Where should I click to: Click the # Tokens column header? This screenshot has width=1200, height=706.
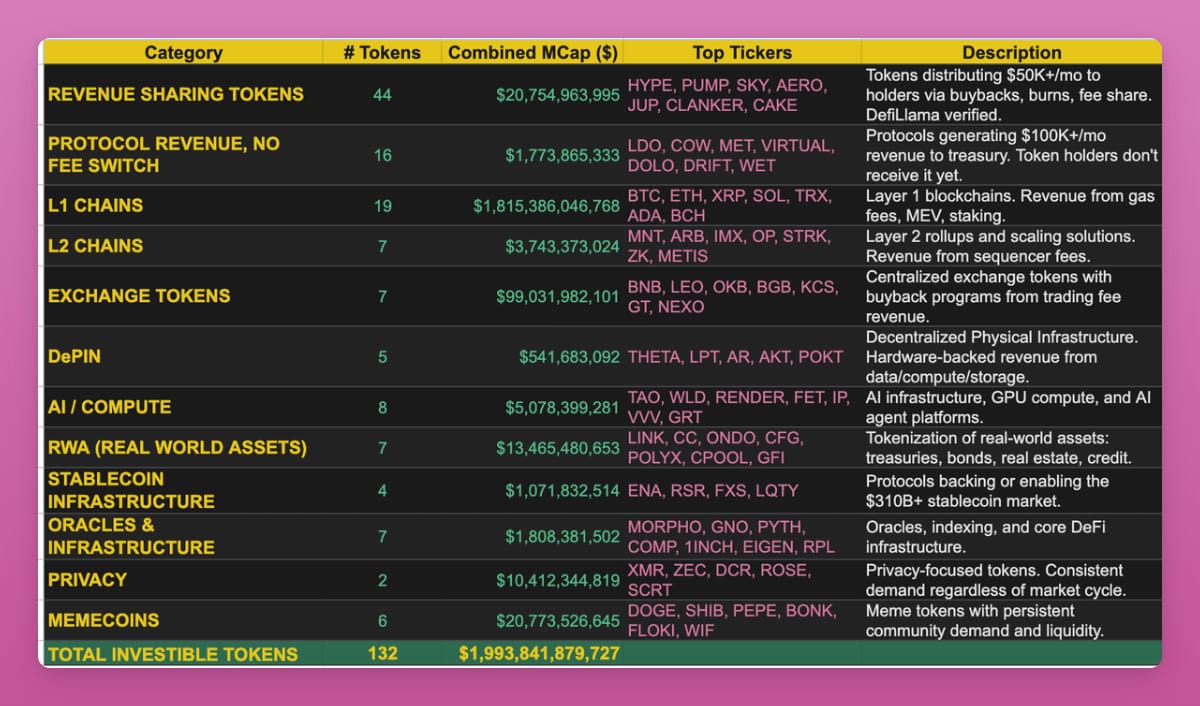point(382,53)
